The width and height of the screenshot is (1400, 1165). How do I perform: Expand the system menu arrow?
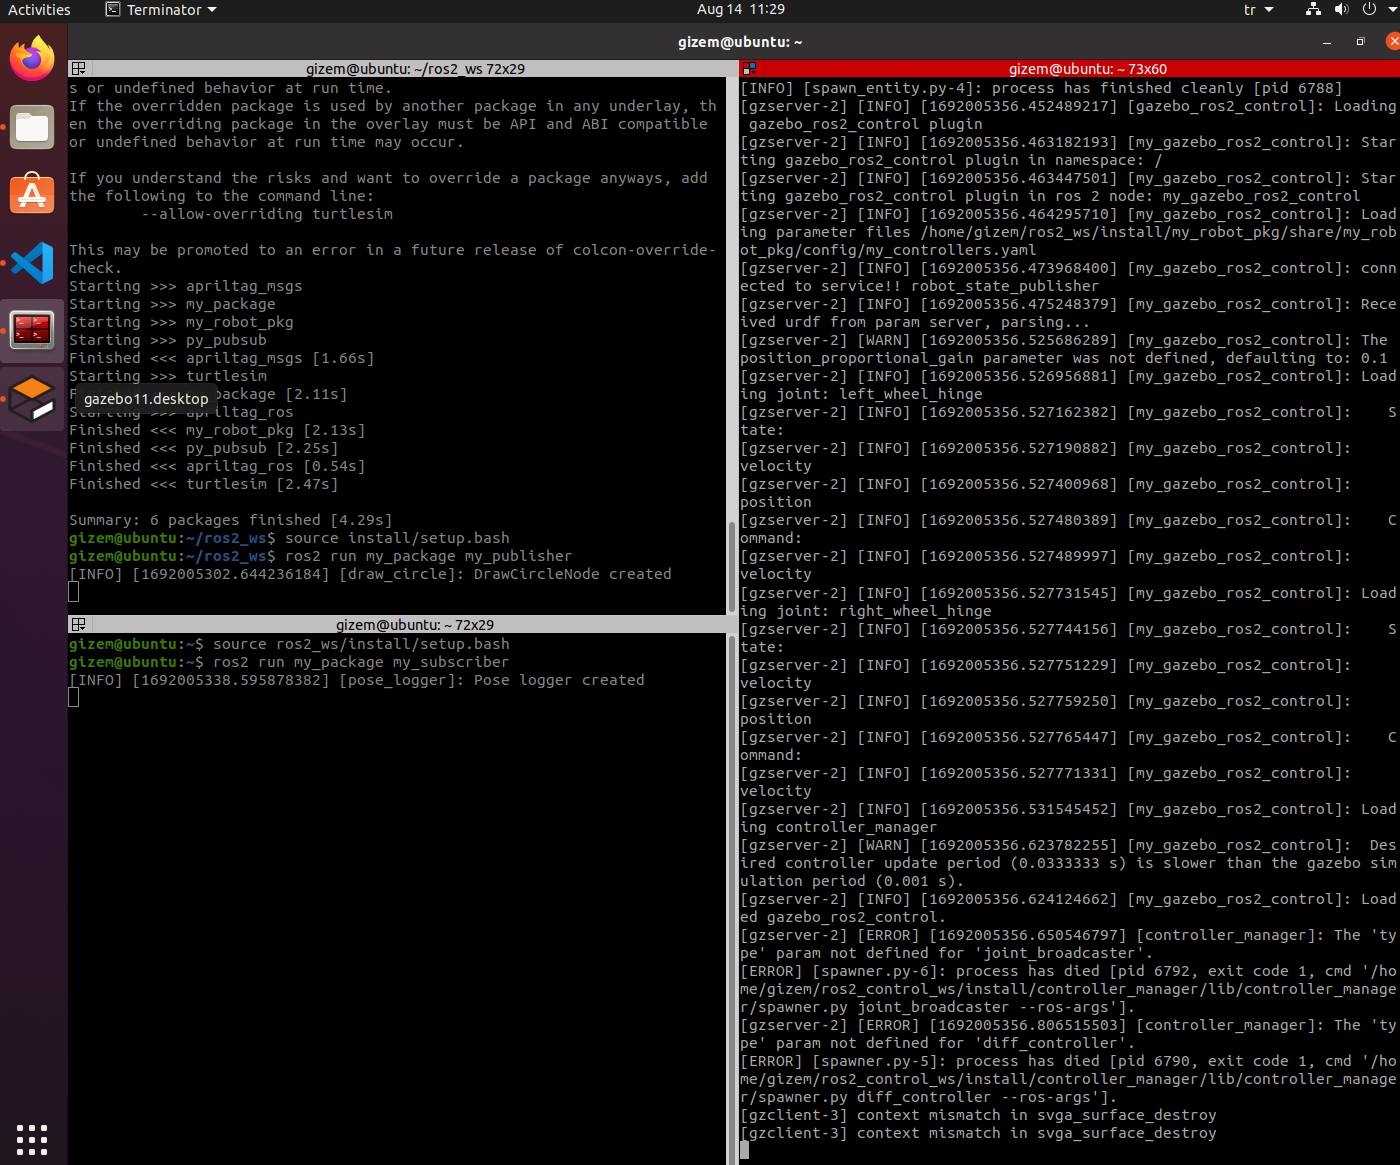[x=1393, y=10]
